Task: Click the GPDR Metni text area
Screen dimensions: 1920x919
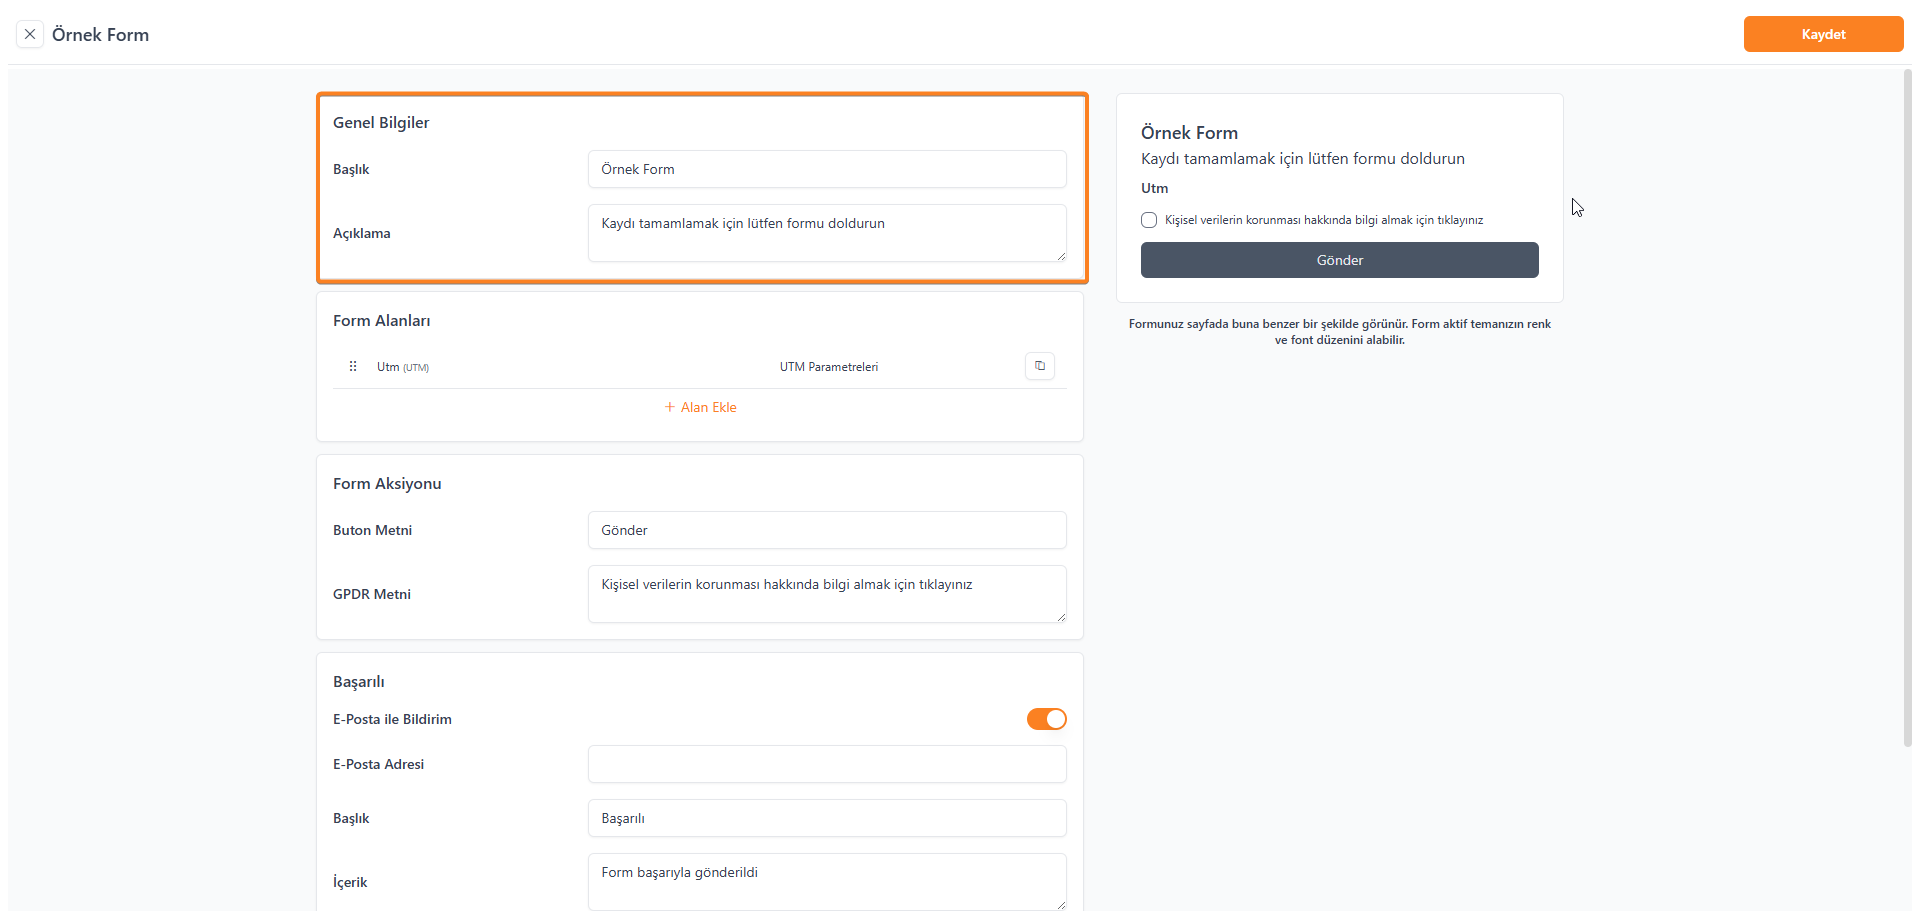Action: click(x=826, y=593)
